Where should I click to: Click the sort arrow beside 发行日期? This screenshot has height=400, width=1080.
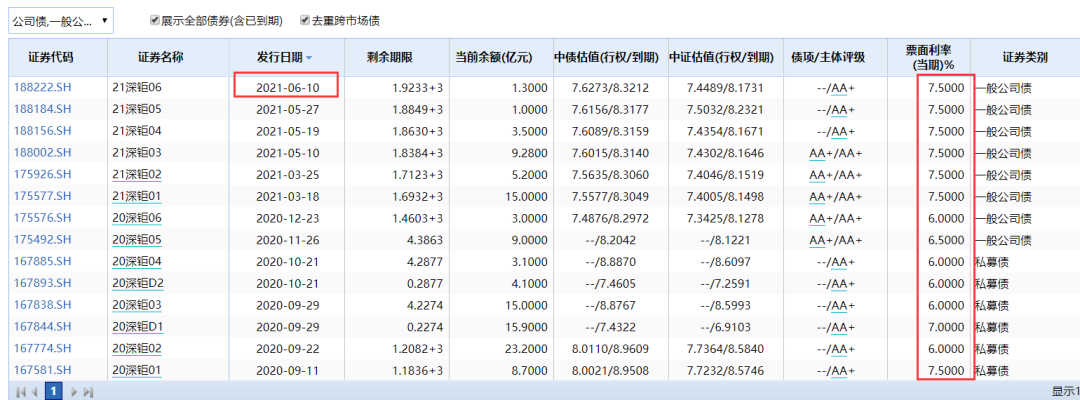[309, 59]
